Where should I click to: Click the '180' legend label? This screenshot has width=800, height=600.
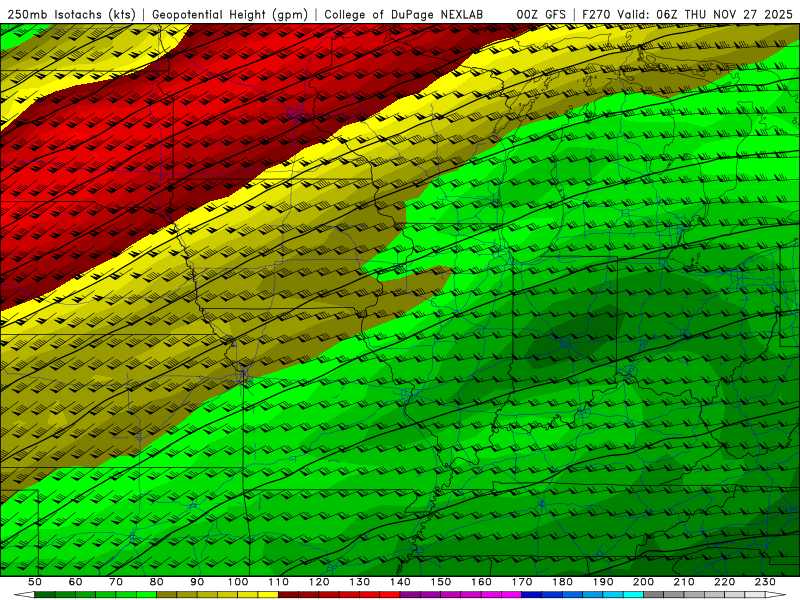[x=562, y=582]
